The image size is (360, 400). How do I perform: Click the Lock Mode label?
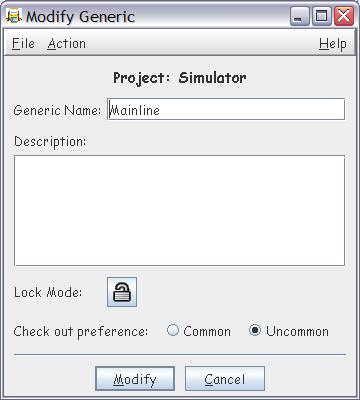point(48,292)
